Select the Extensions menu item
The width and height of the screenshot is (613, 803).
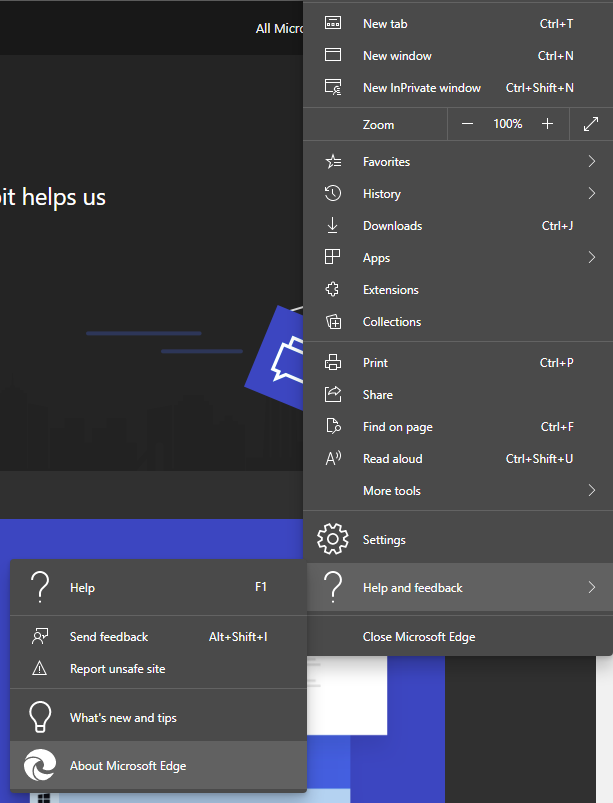[458, 289]
